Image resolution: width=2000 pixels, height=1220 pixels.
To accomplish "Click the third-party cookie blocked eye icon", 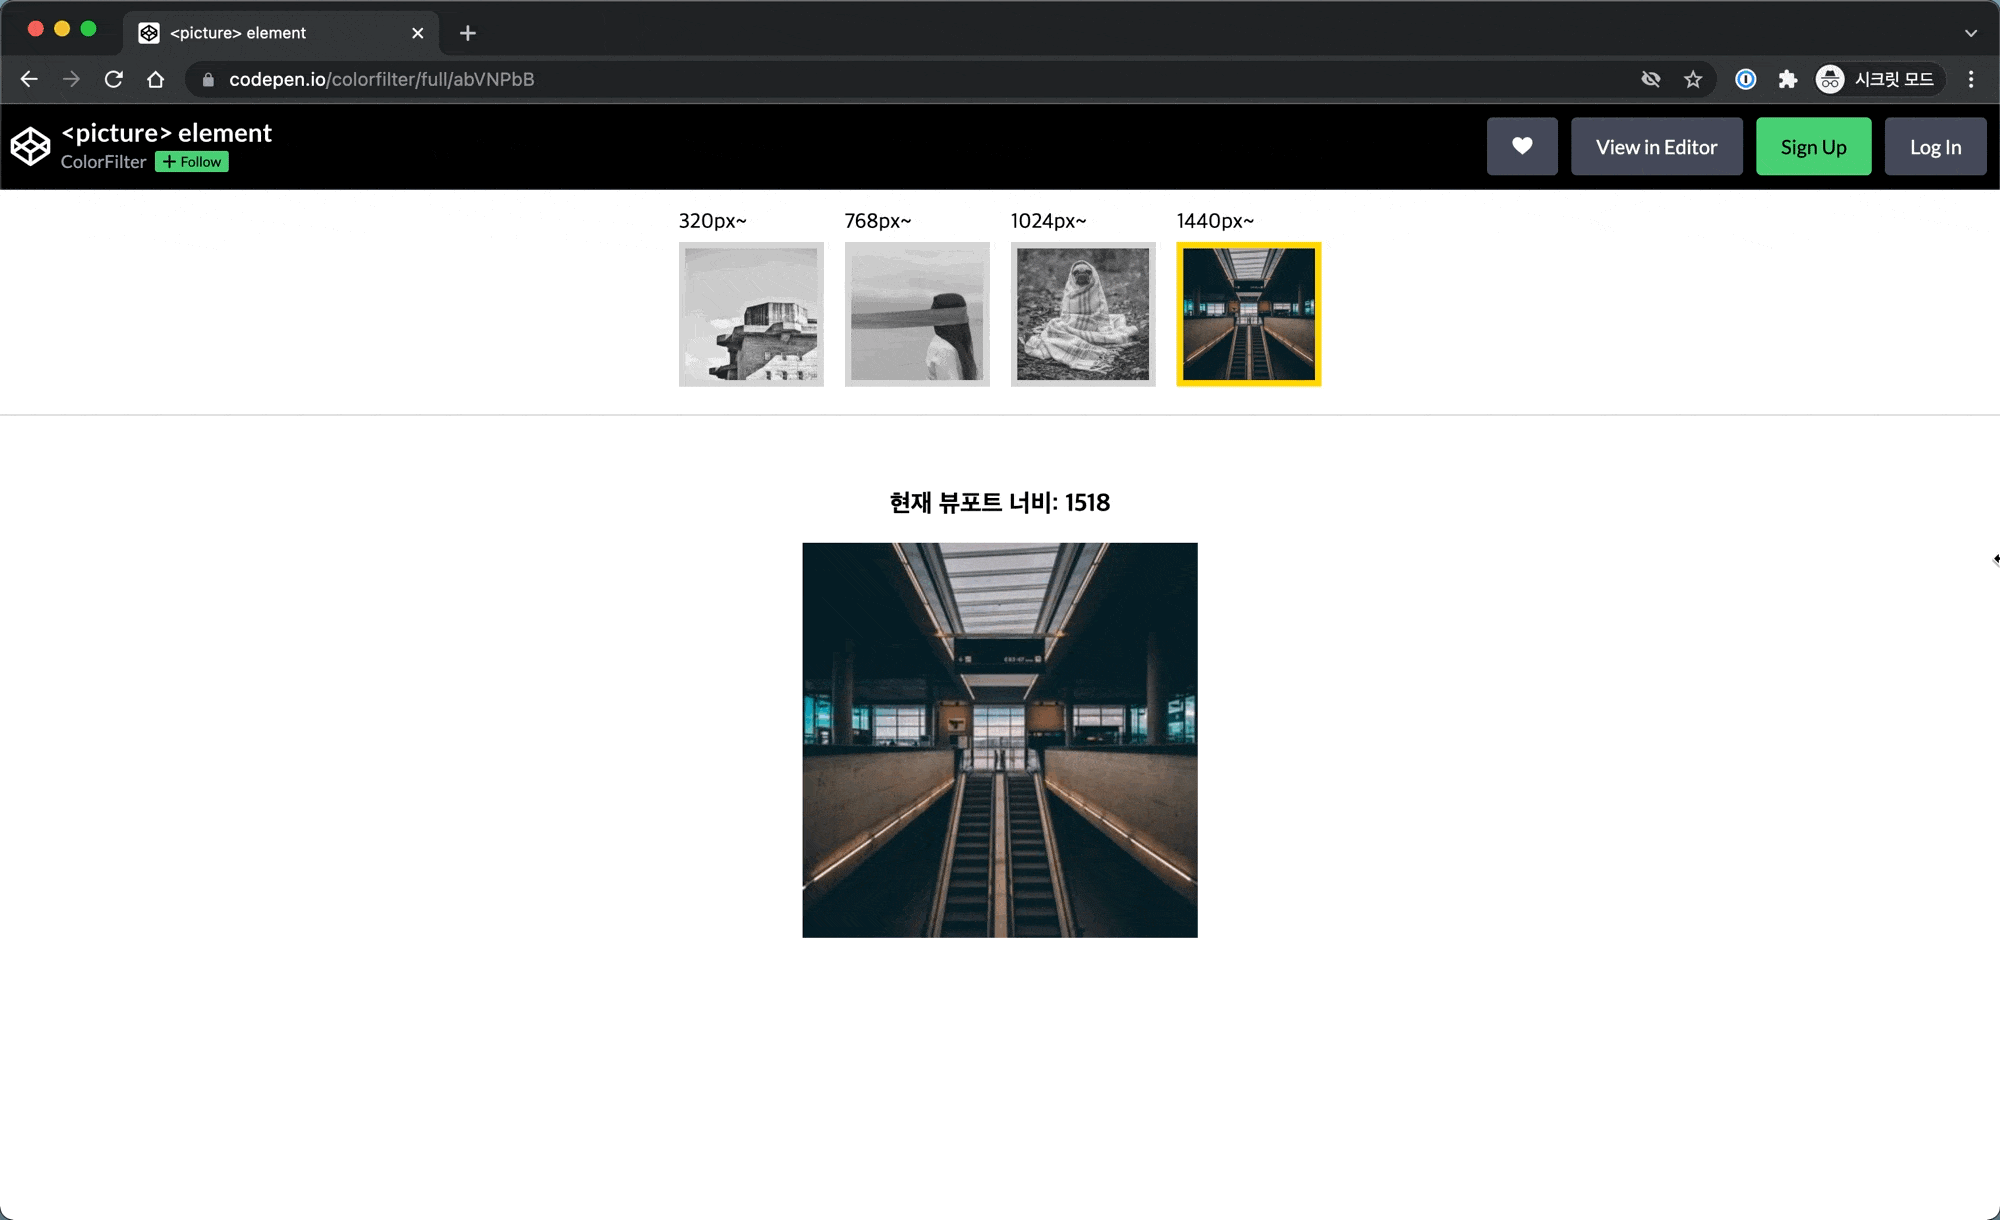I will [1650, 79].
